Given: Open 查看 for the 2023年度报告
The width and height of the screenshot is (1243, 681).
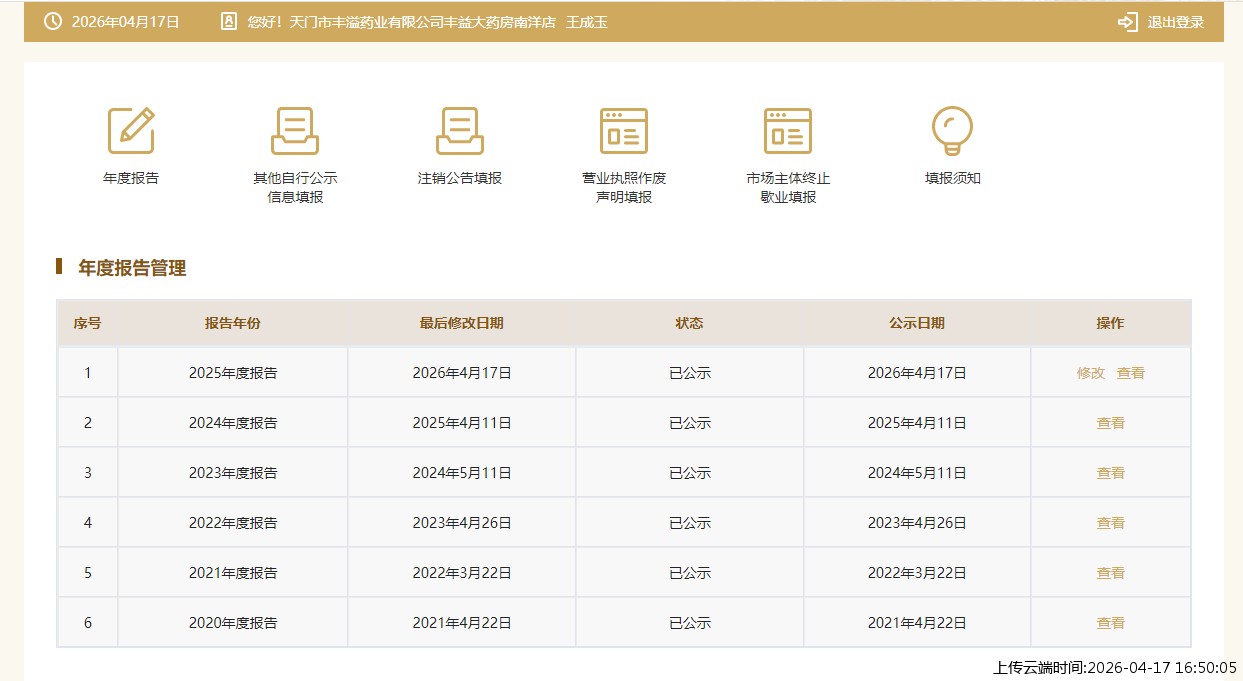Looking at the screenshot, I should coord(1111,473).
